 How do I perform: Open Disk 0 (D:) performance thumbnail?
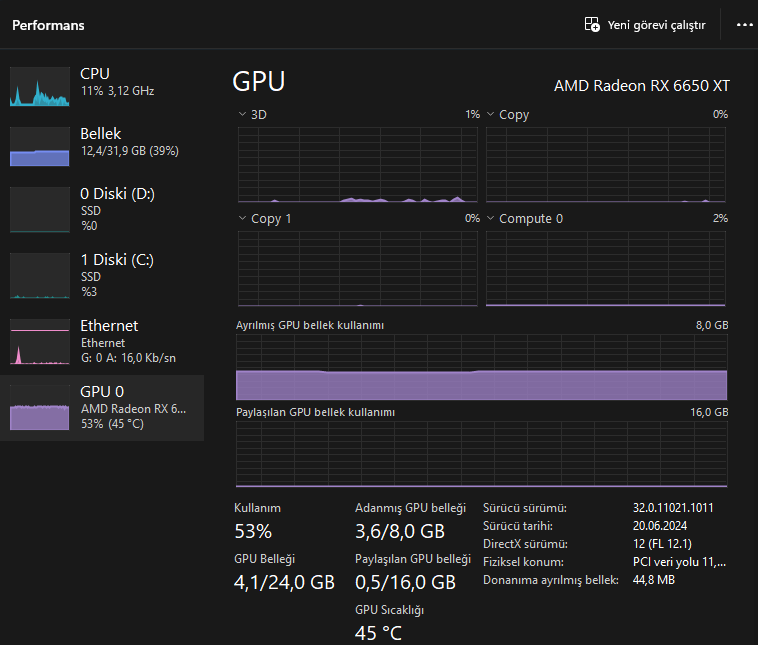tap(40, 209)
